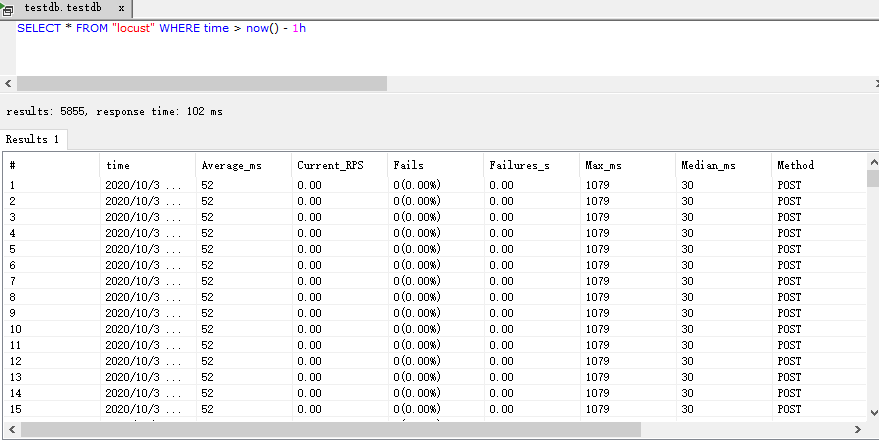Click the results horizontal scrollbar left arrow
879x442 pixels.
pyautogui.click(x=11, y=430)
